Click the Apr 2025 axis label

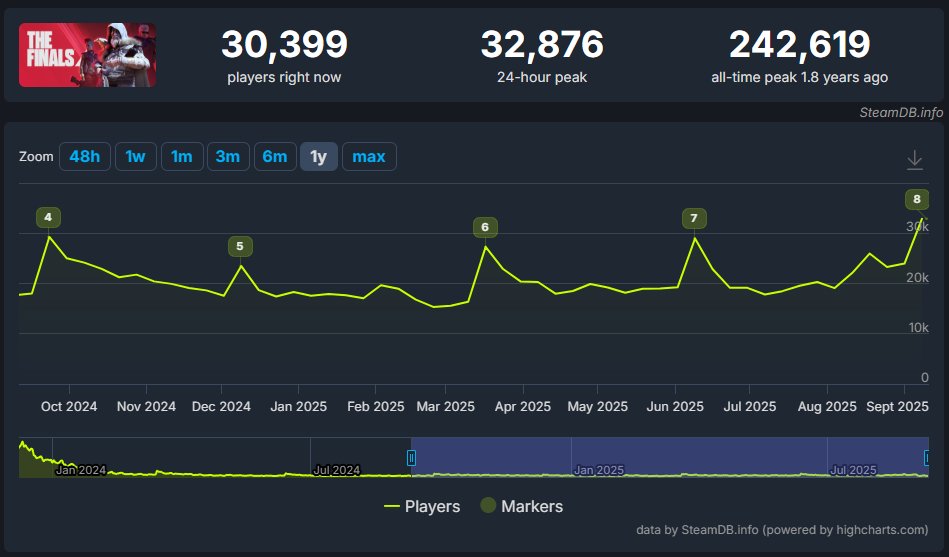[523, 406]
